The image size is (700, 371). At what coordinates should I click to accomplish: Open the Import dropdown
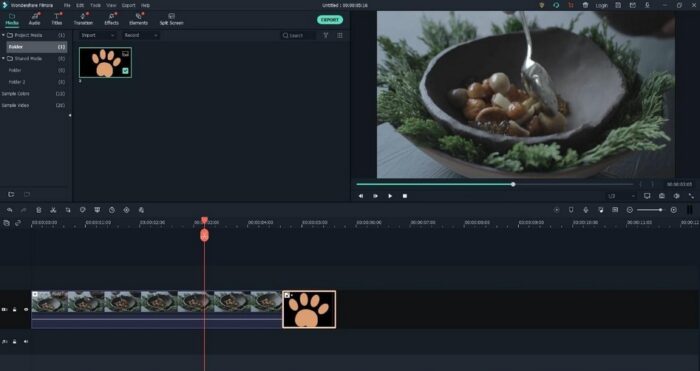point(98,35)
